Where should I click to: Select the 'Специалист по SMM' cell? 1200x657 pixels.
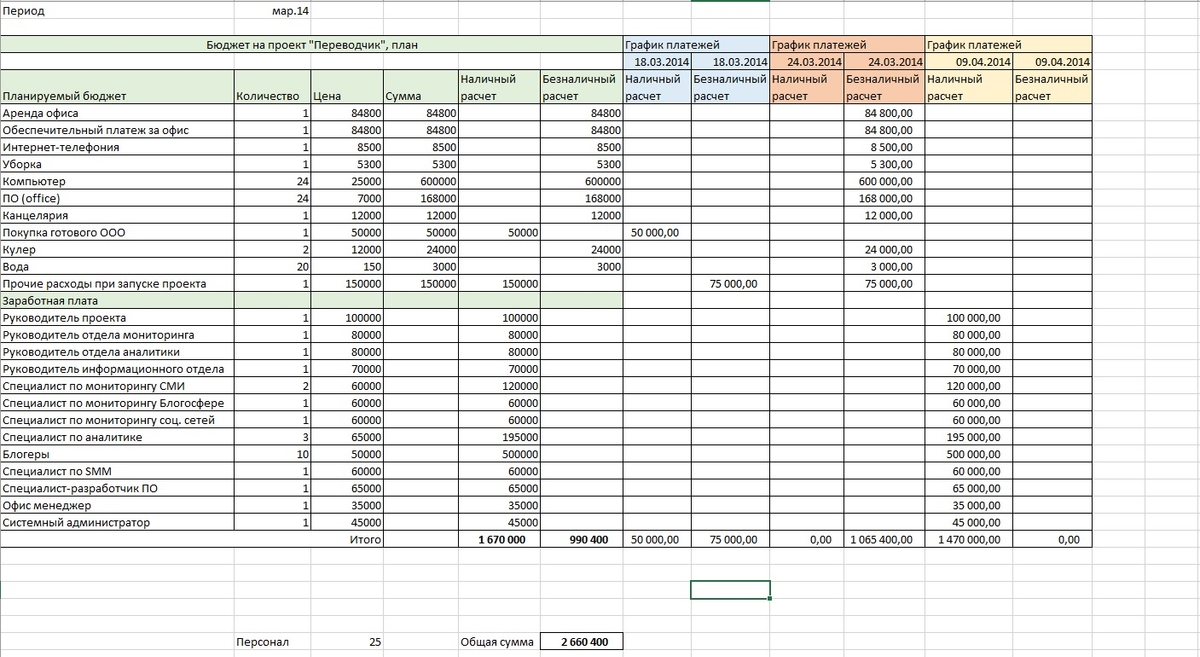117,471
